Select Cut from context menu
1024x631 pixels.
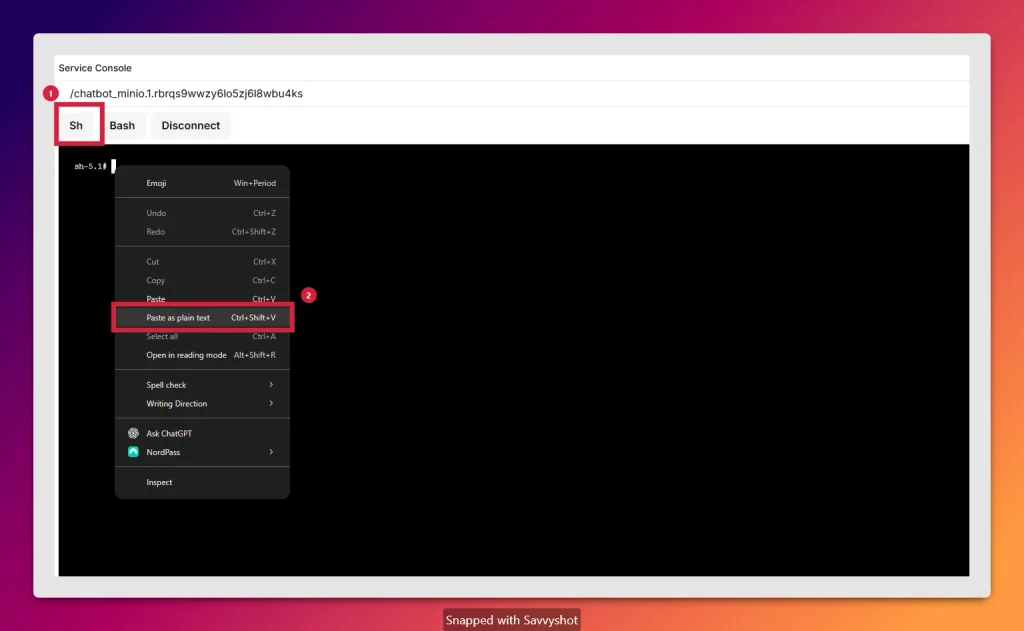point(202,261)
